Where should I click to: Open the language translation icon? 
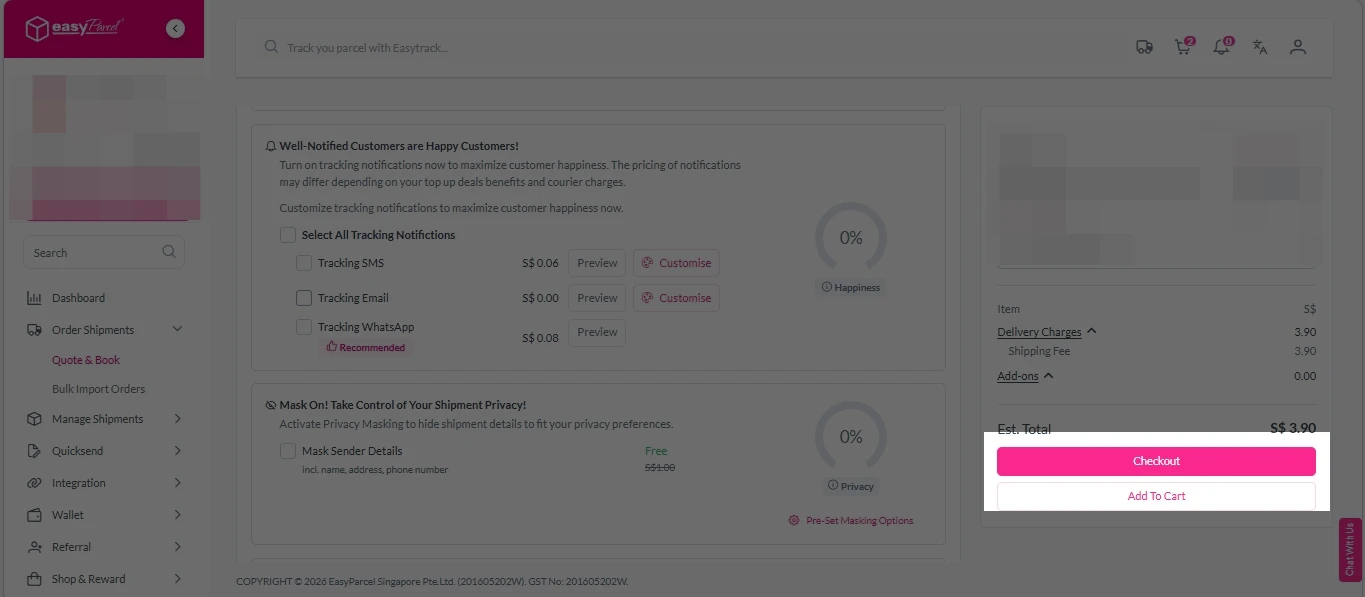coord(1260,47)
